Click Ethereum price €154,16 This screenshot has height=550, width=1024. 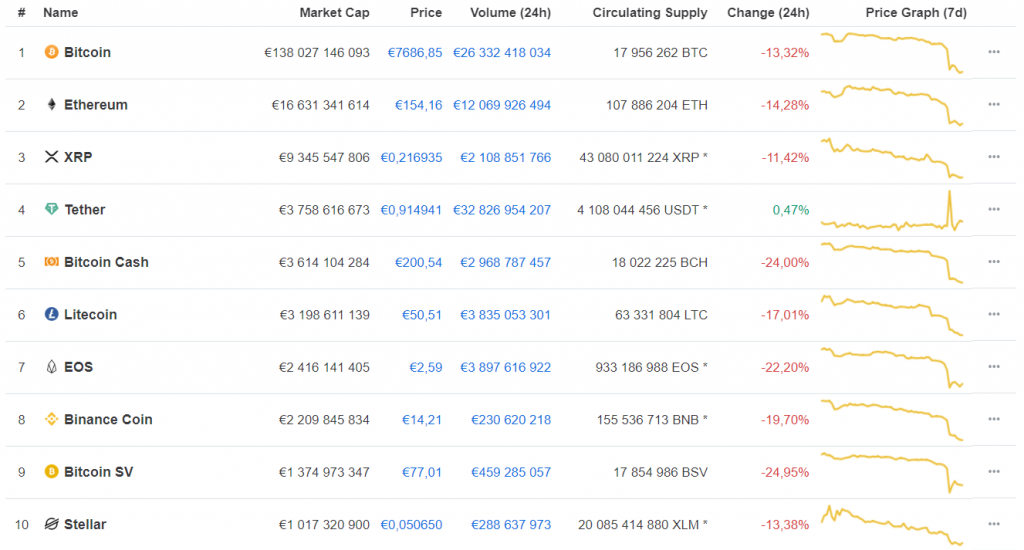click(419, 105)
